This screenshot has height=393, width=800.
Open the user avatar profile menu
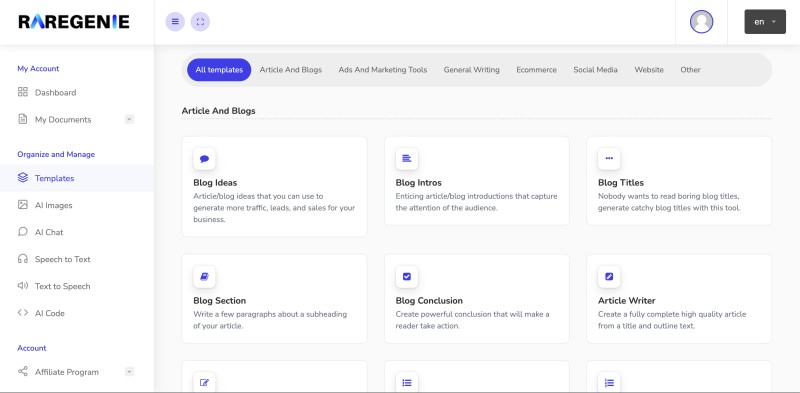pos(701,22)
